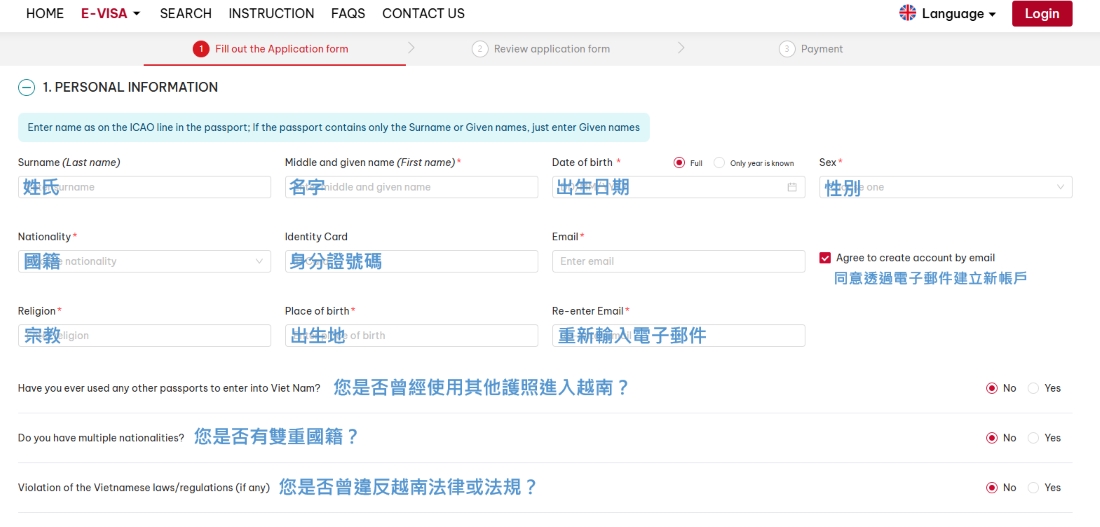This screenshot has width=1100, height=527.
Task: Choose Yes for violation of Vietnamese laws
Action: 1033,488
